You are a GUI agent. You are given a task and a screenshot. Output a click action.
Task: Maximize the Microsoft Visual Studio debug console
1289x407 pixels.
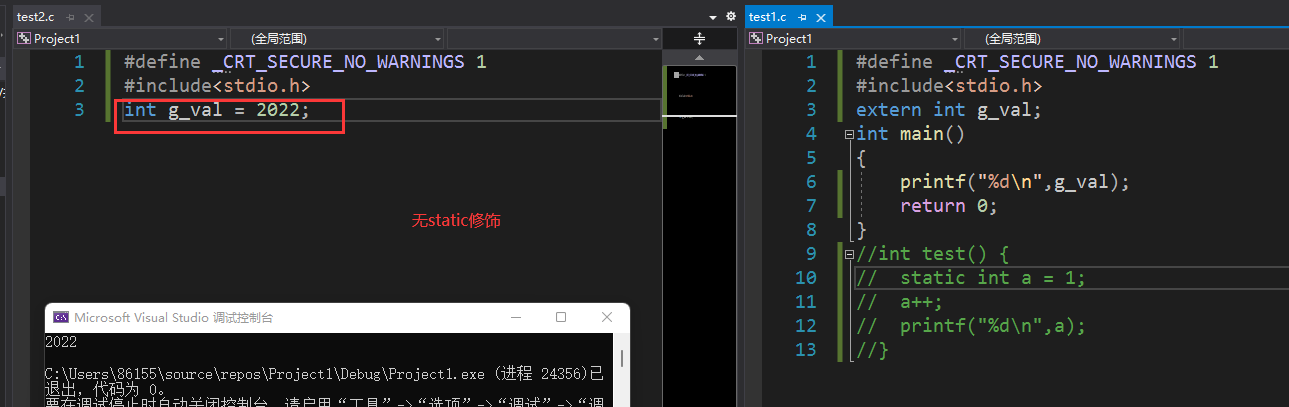[x=561, y=317]
